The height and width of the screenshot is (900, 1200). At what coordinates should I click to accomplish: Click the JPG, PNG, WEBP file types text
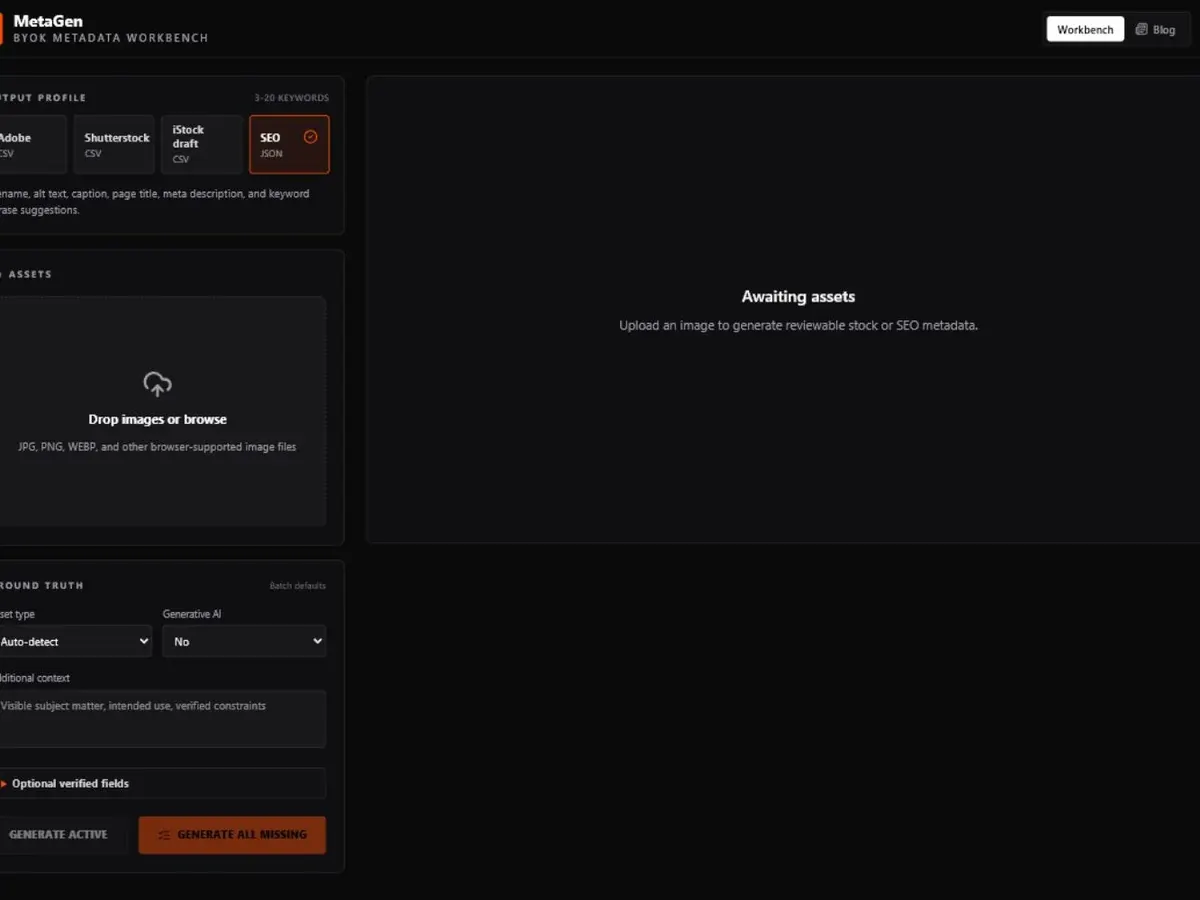(157, 447)
